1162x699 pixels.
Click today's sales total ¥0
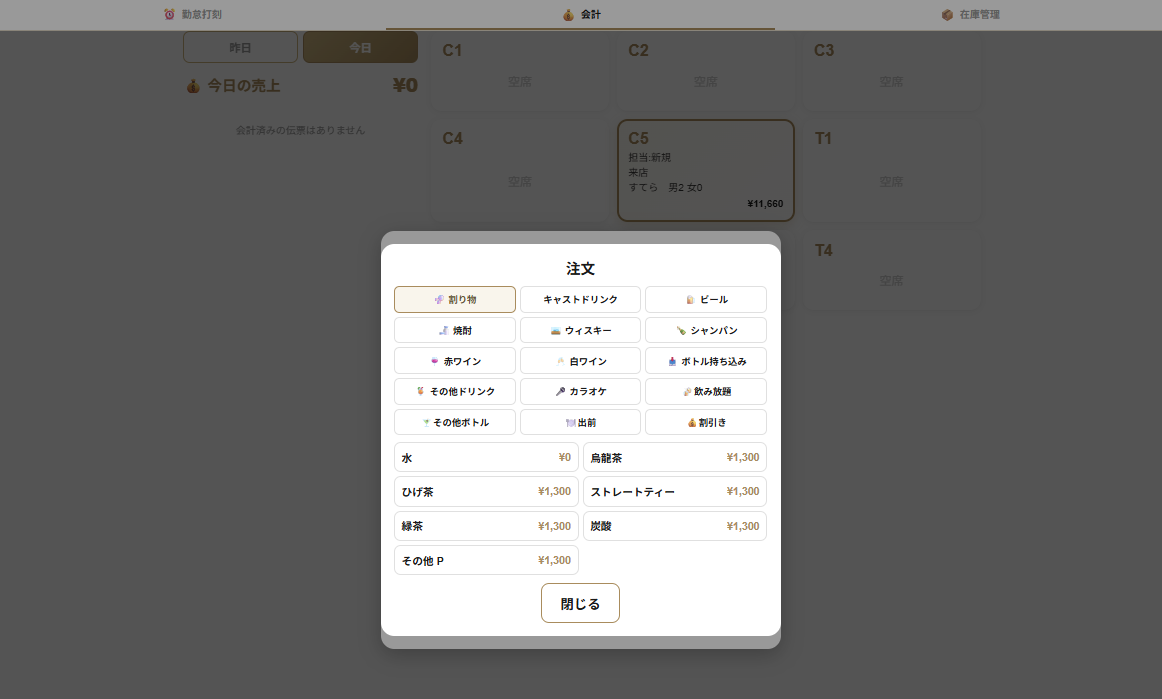(x=405, y=86)
